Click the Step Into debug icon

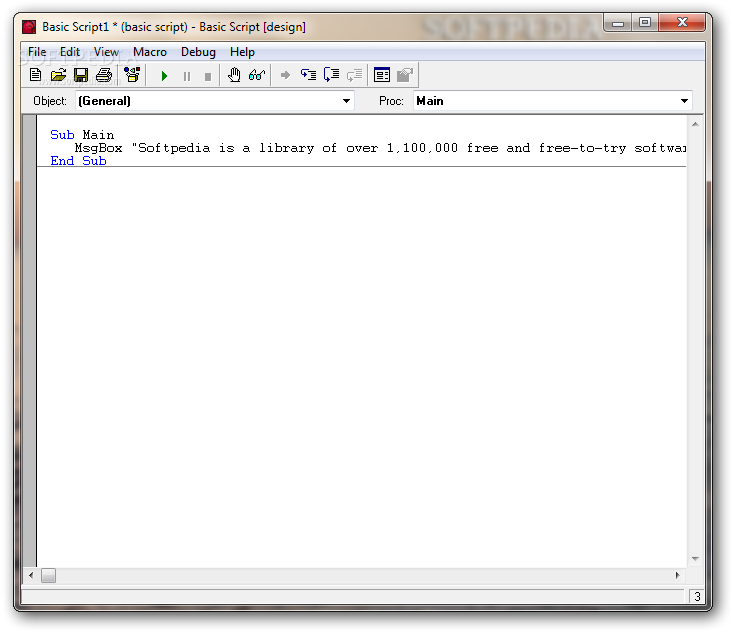[308, 75]
